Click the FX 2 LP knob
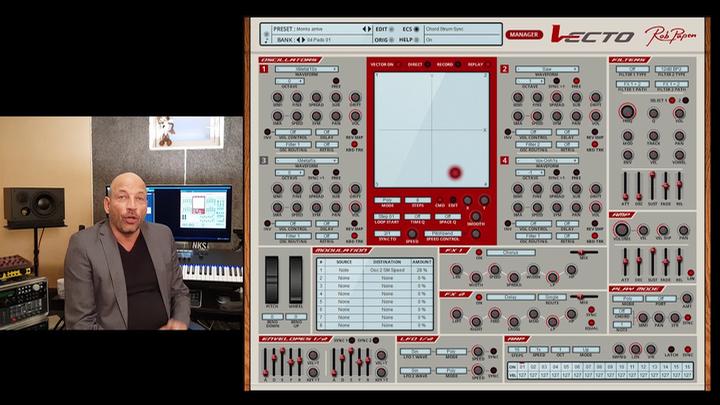Image resolution: width=720 pixels, height=405 pixels. coord(552,321)
